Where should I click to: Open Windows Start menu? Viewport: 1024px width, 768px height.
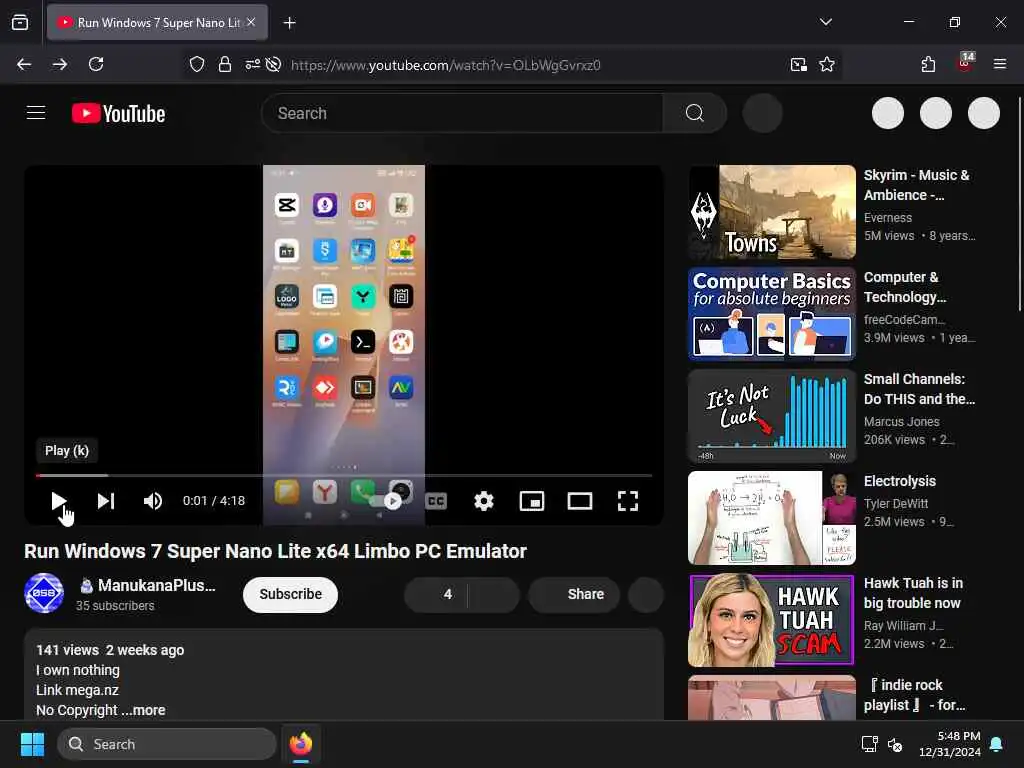point(32,744)
